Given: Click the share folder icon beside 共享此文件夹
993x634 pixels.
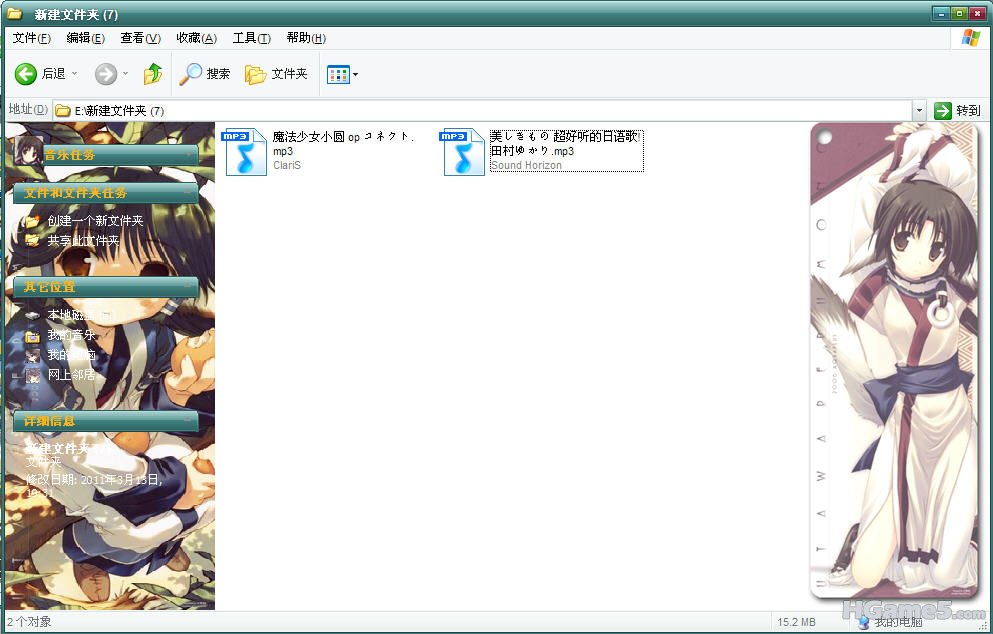Looking at the screenshot, I should click(x=32, y=241).
